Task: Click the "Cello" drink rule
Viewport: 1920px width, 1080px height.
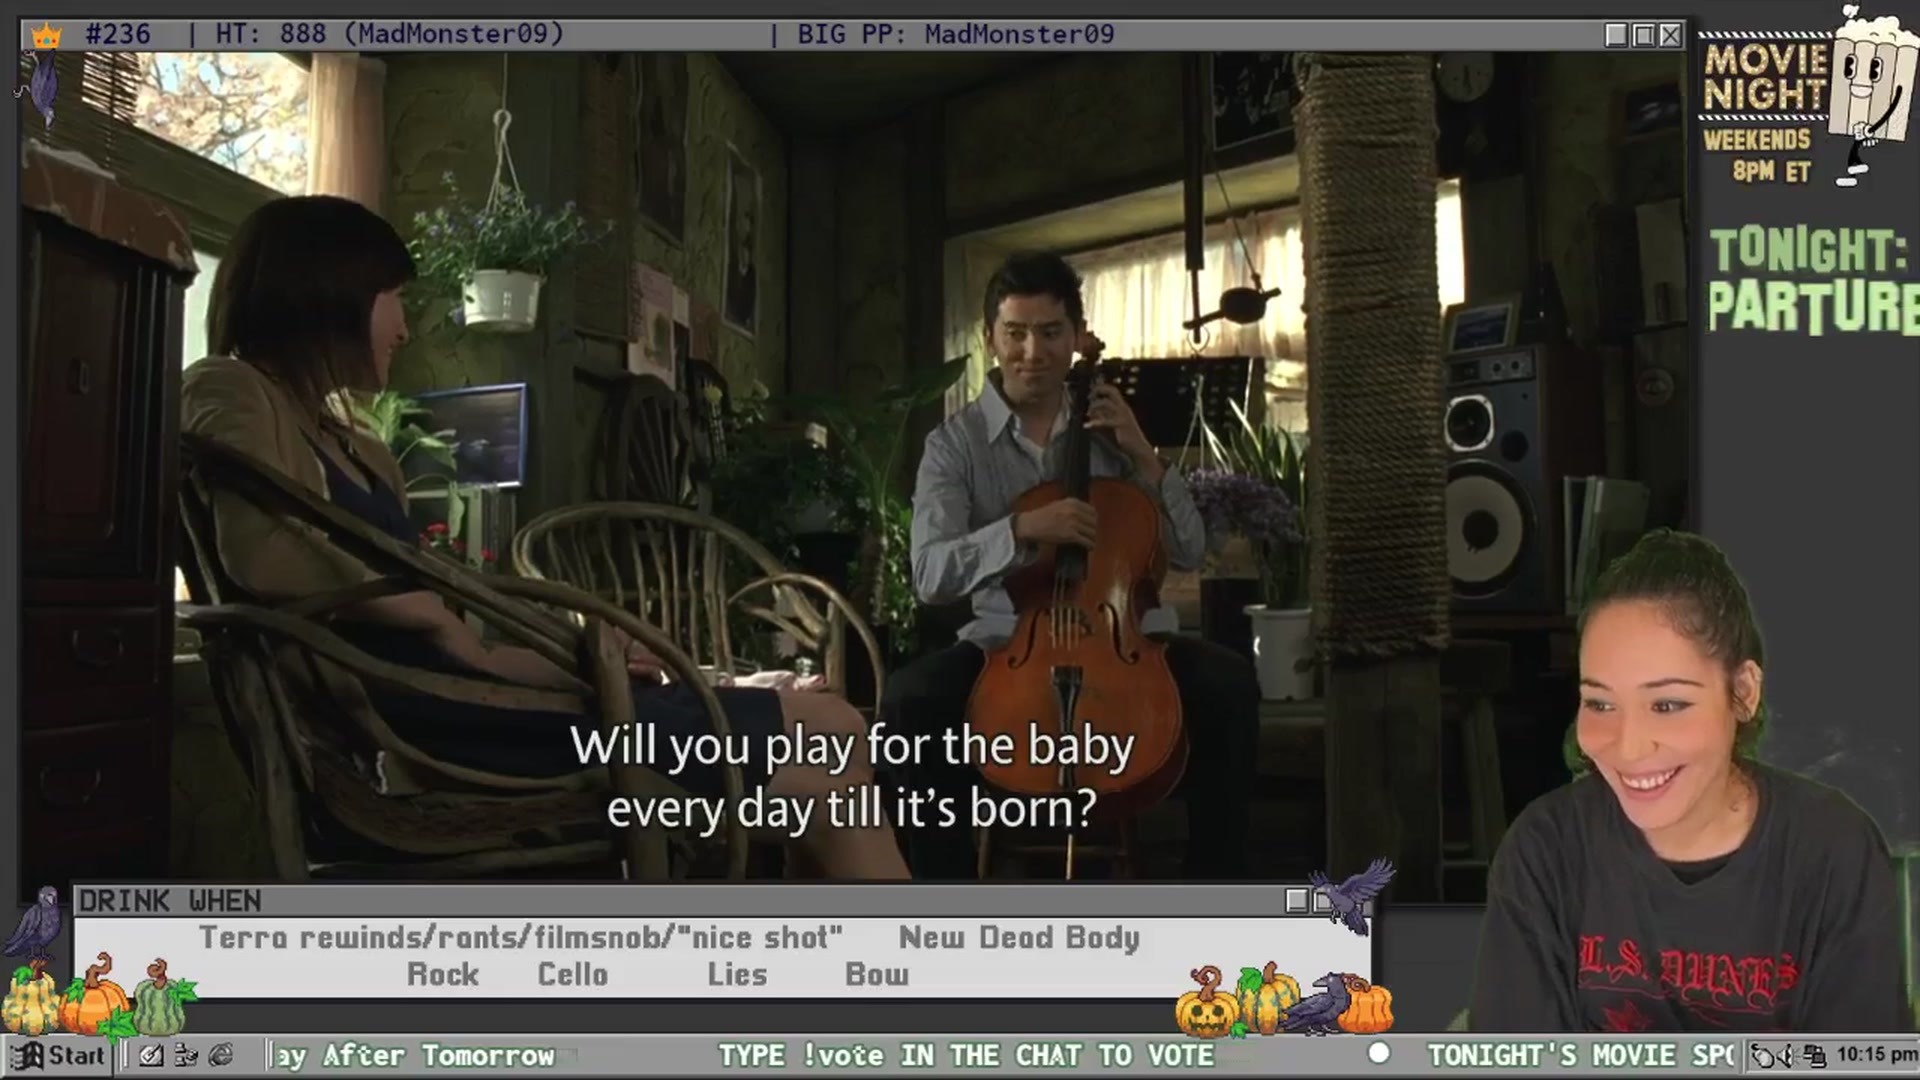Action: coord(573,974)
